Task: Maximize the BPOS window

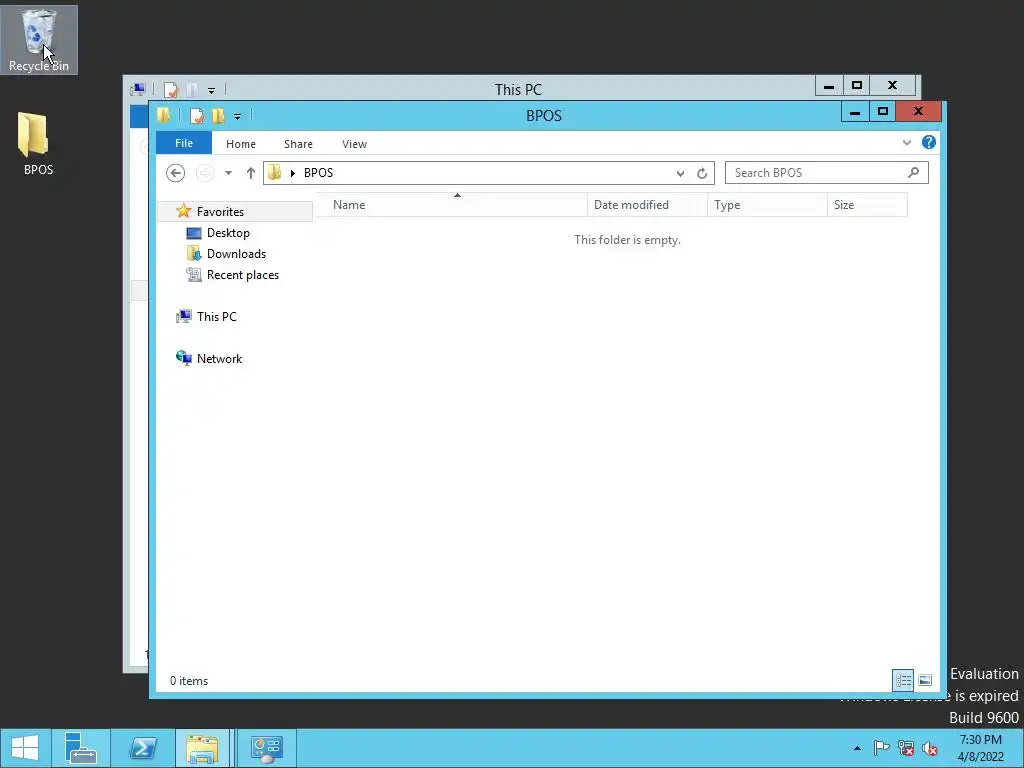Action: pos(882,112)
